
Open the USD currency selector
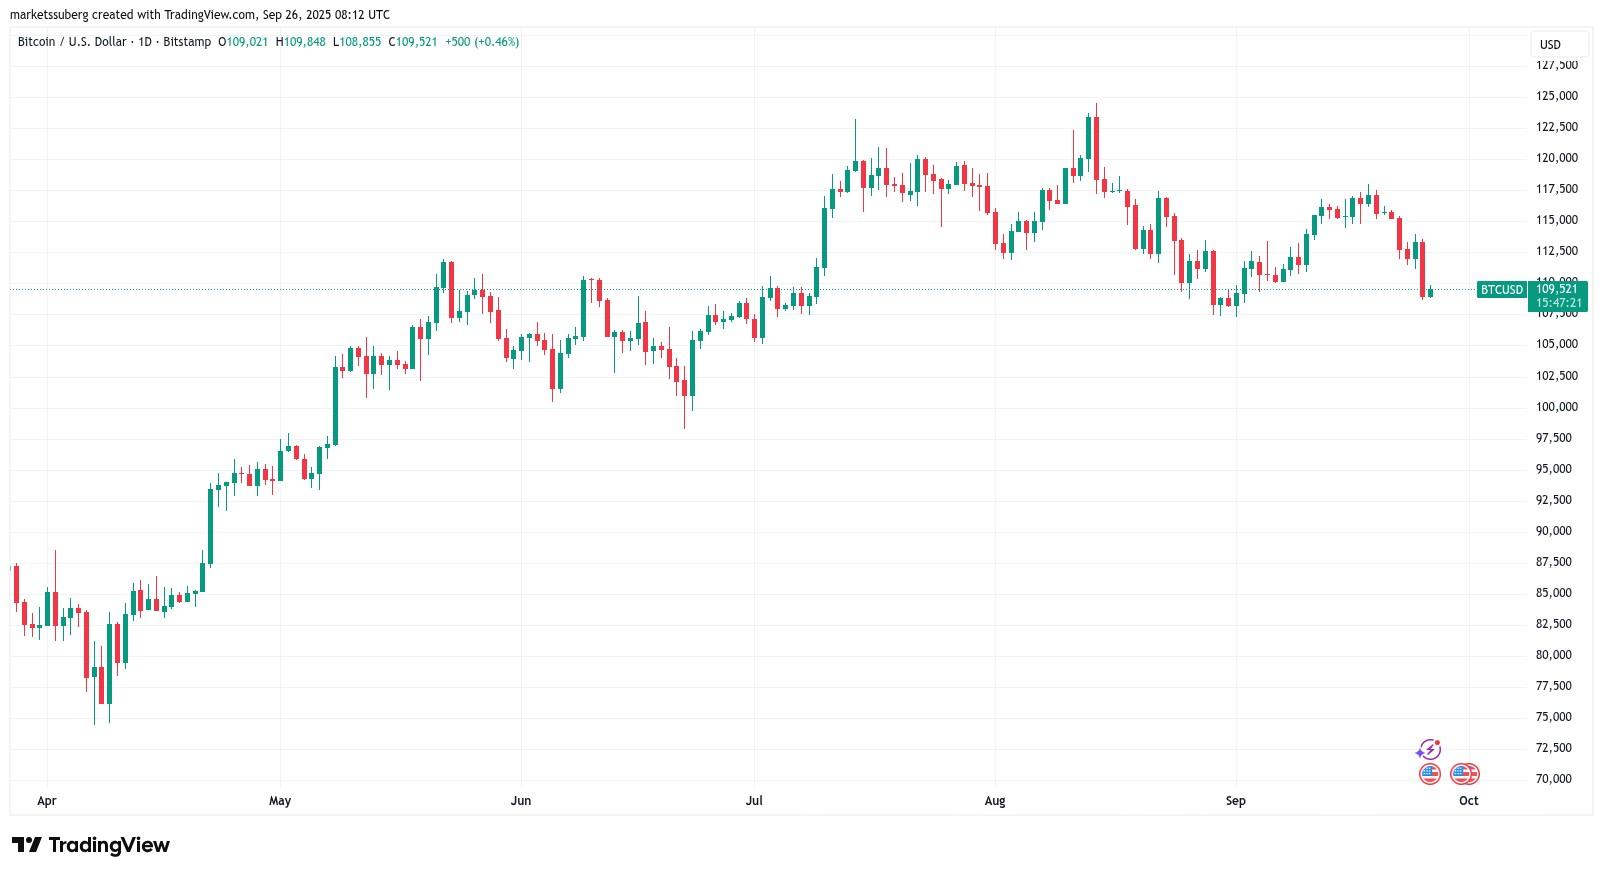point(1558,44)
